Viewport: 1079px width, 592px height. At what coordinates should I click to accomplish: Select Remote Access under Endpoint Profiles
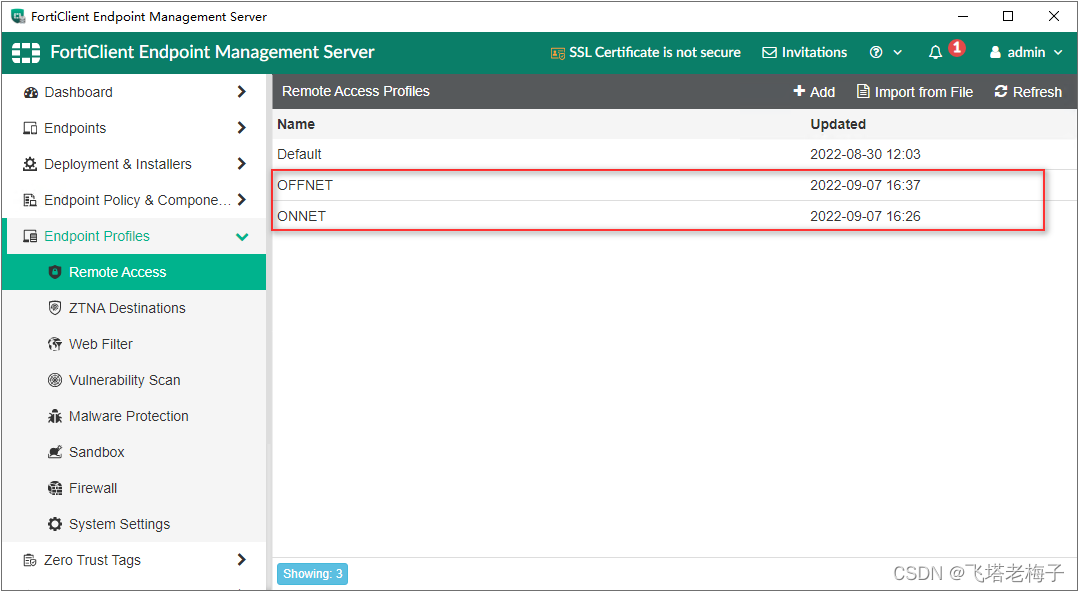133,272
